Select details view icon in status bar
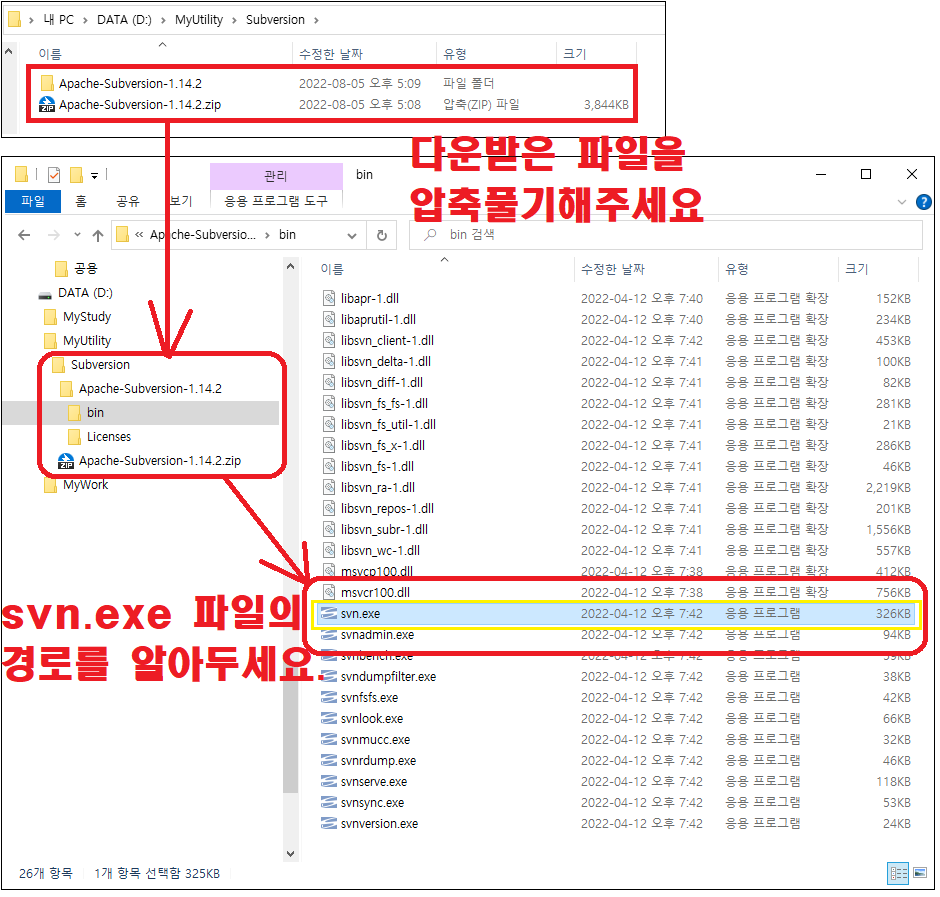 pos(897,873)
